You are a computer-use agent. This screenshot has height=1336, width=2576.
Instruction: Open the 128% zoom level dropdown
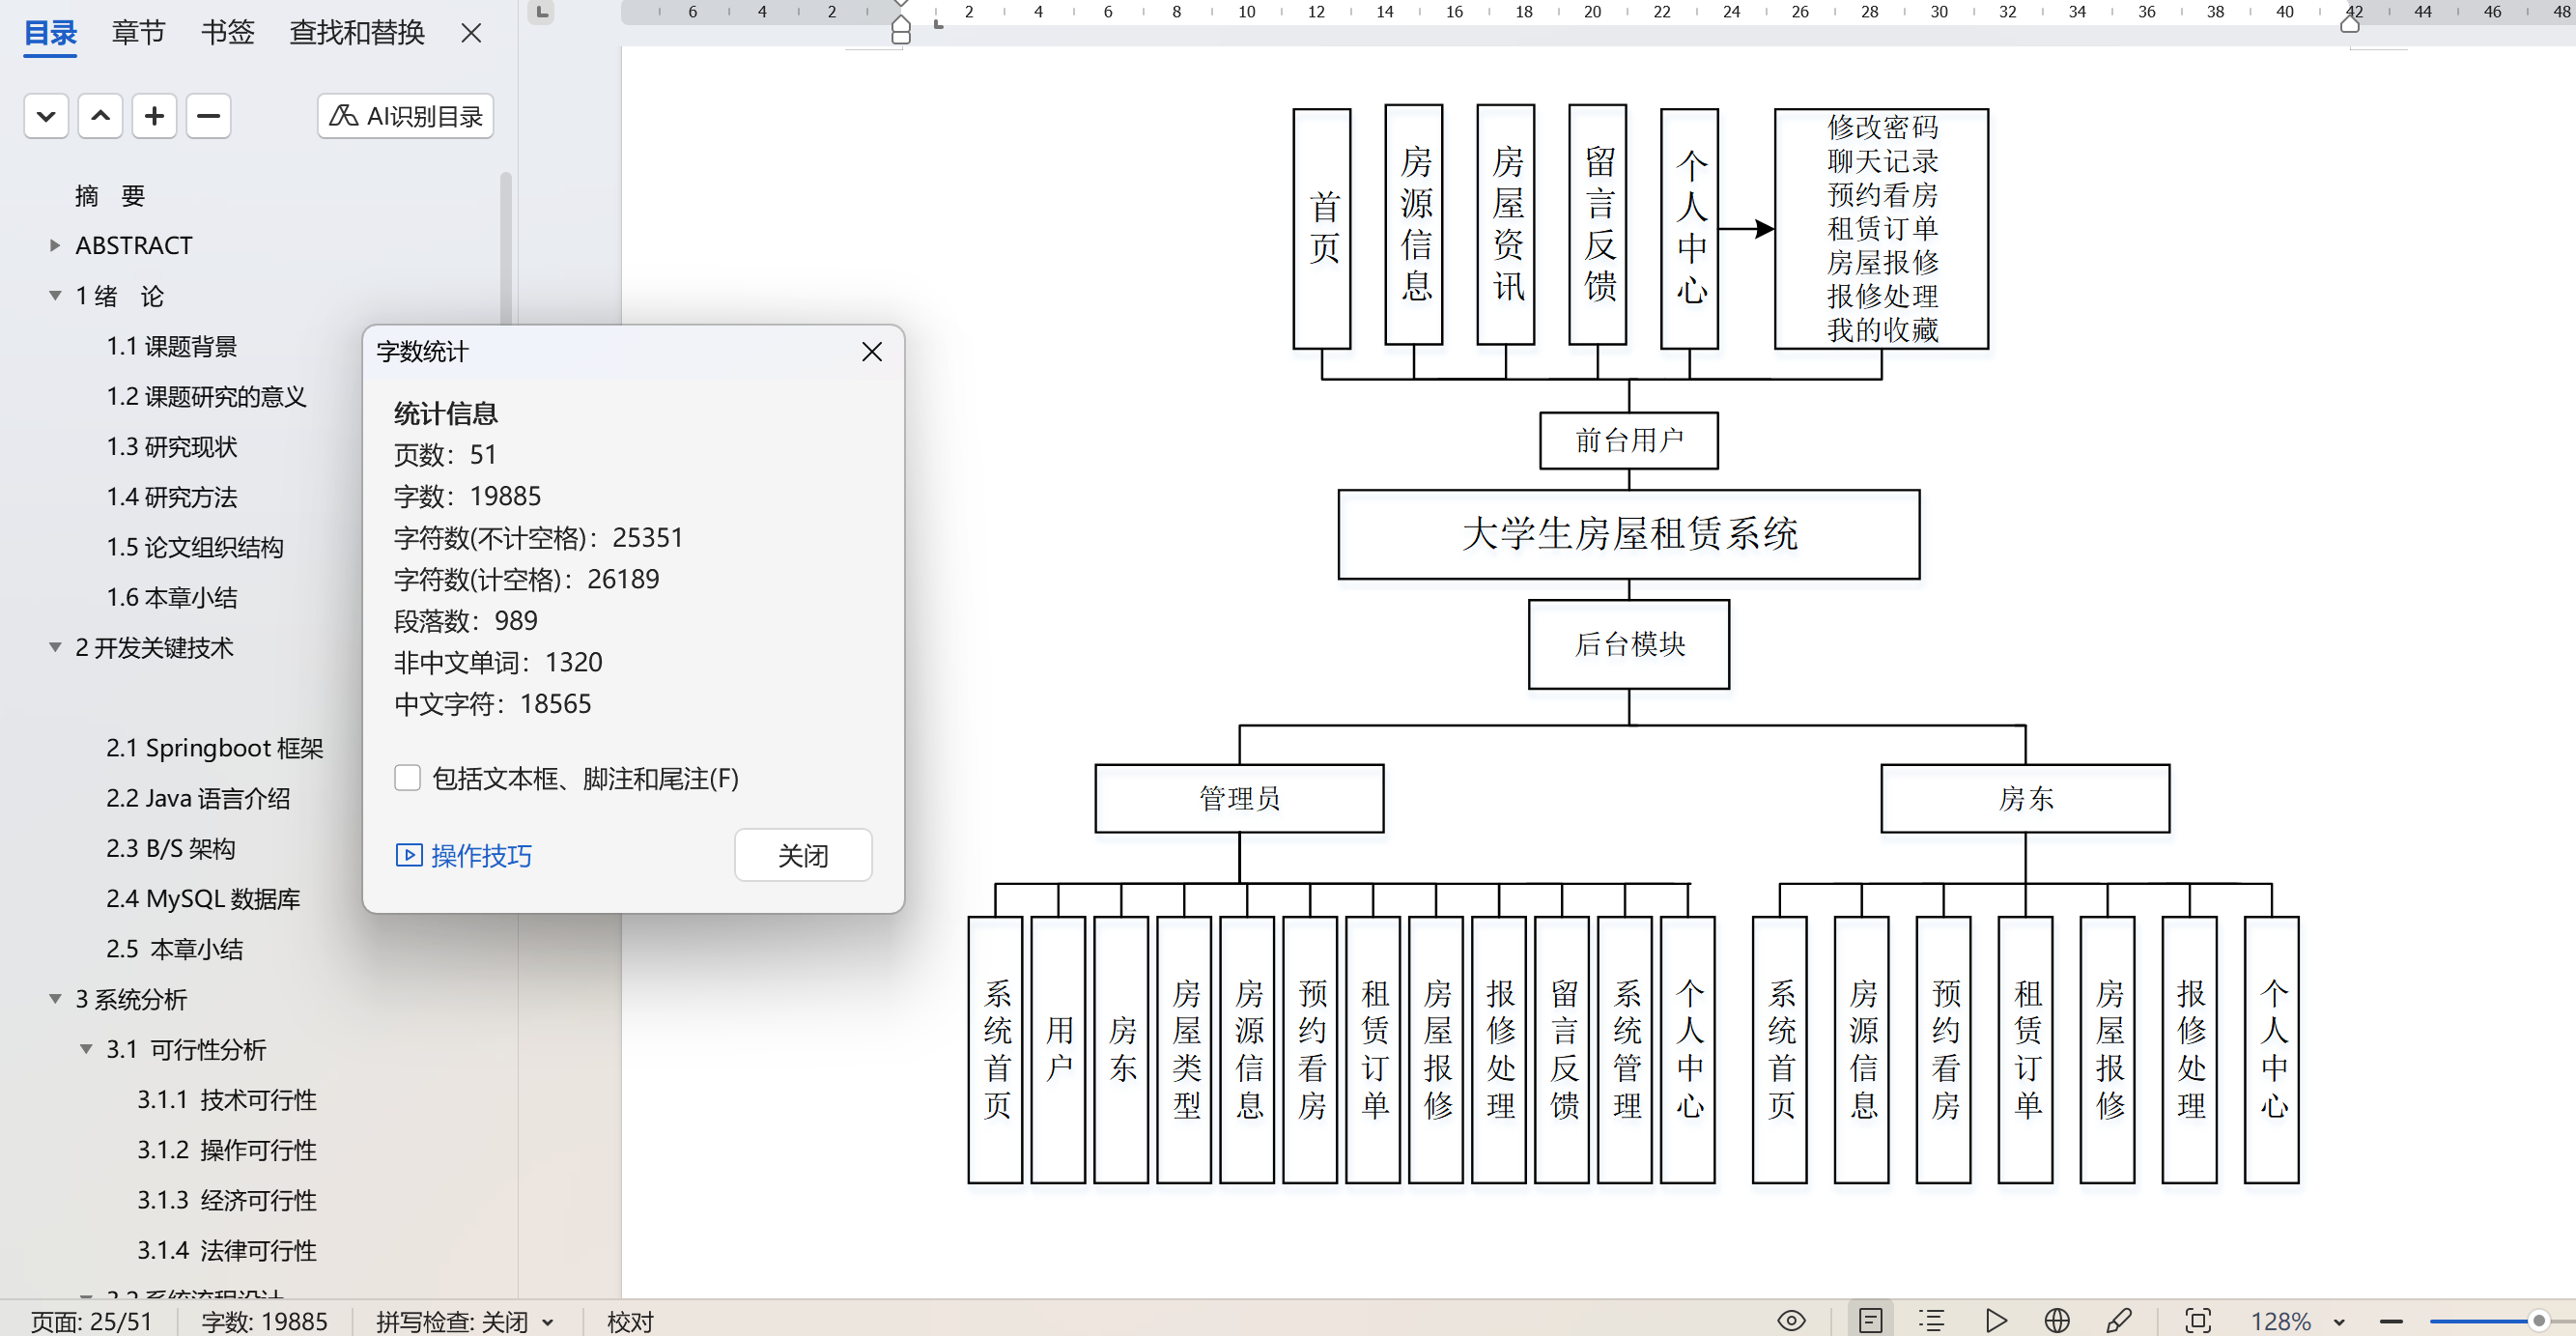[2339, 1322]
